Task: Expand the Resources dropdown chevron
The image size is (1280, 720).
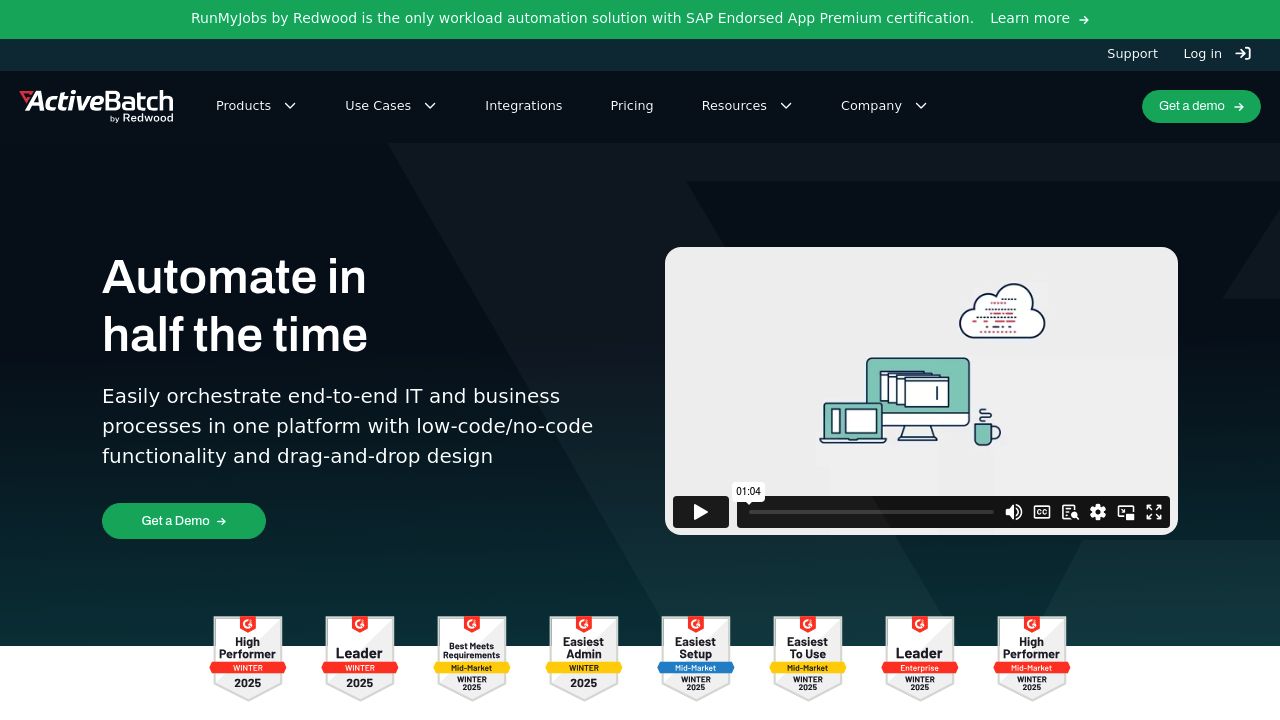Action: [x=786, y=106]
